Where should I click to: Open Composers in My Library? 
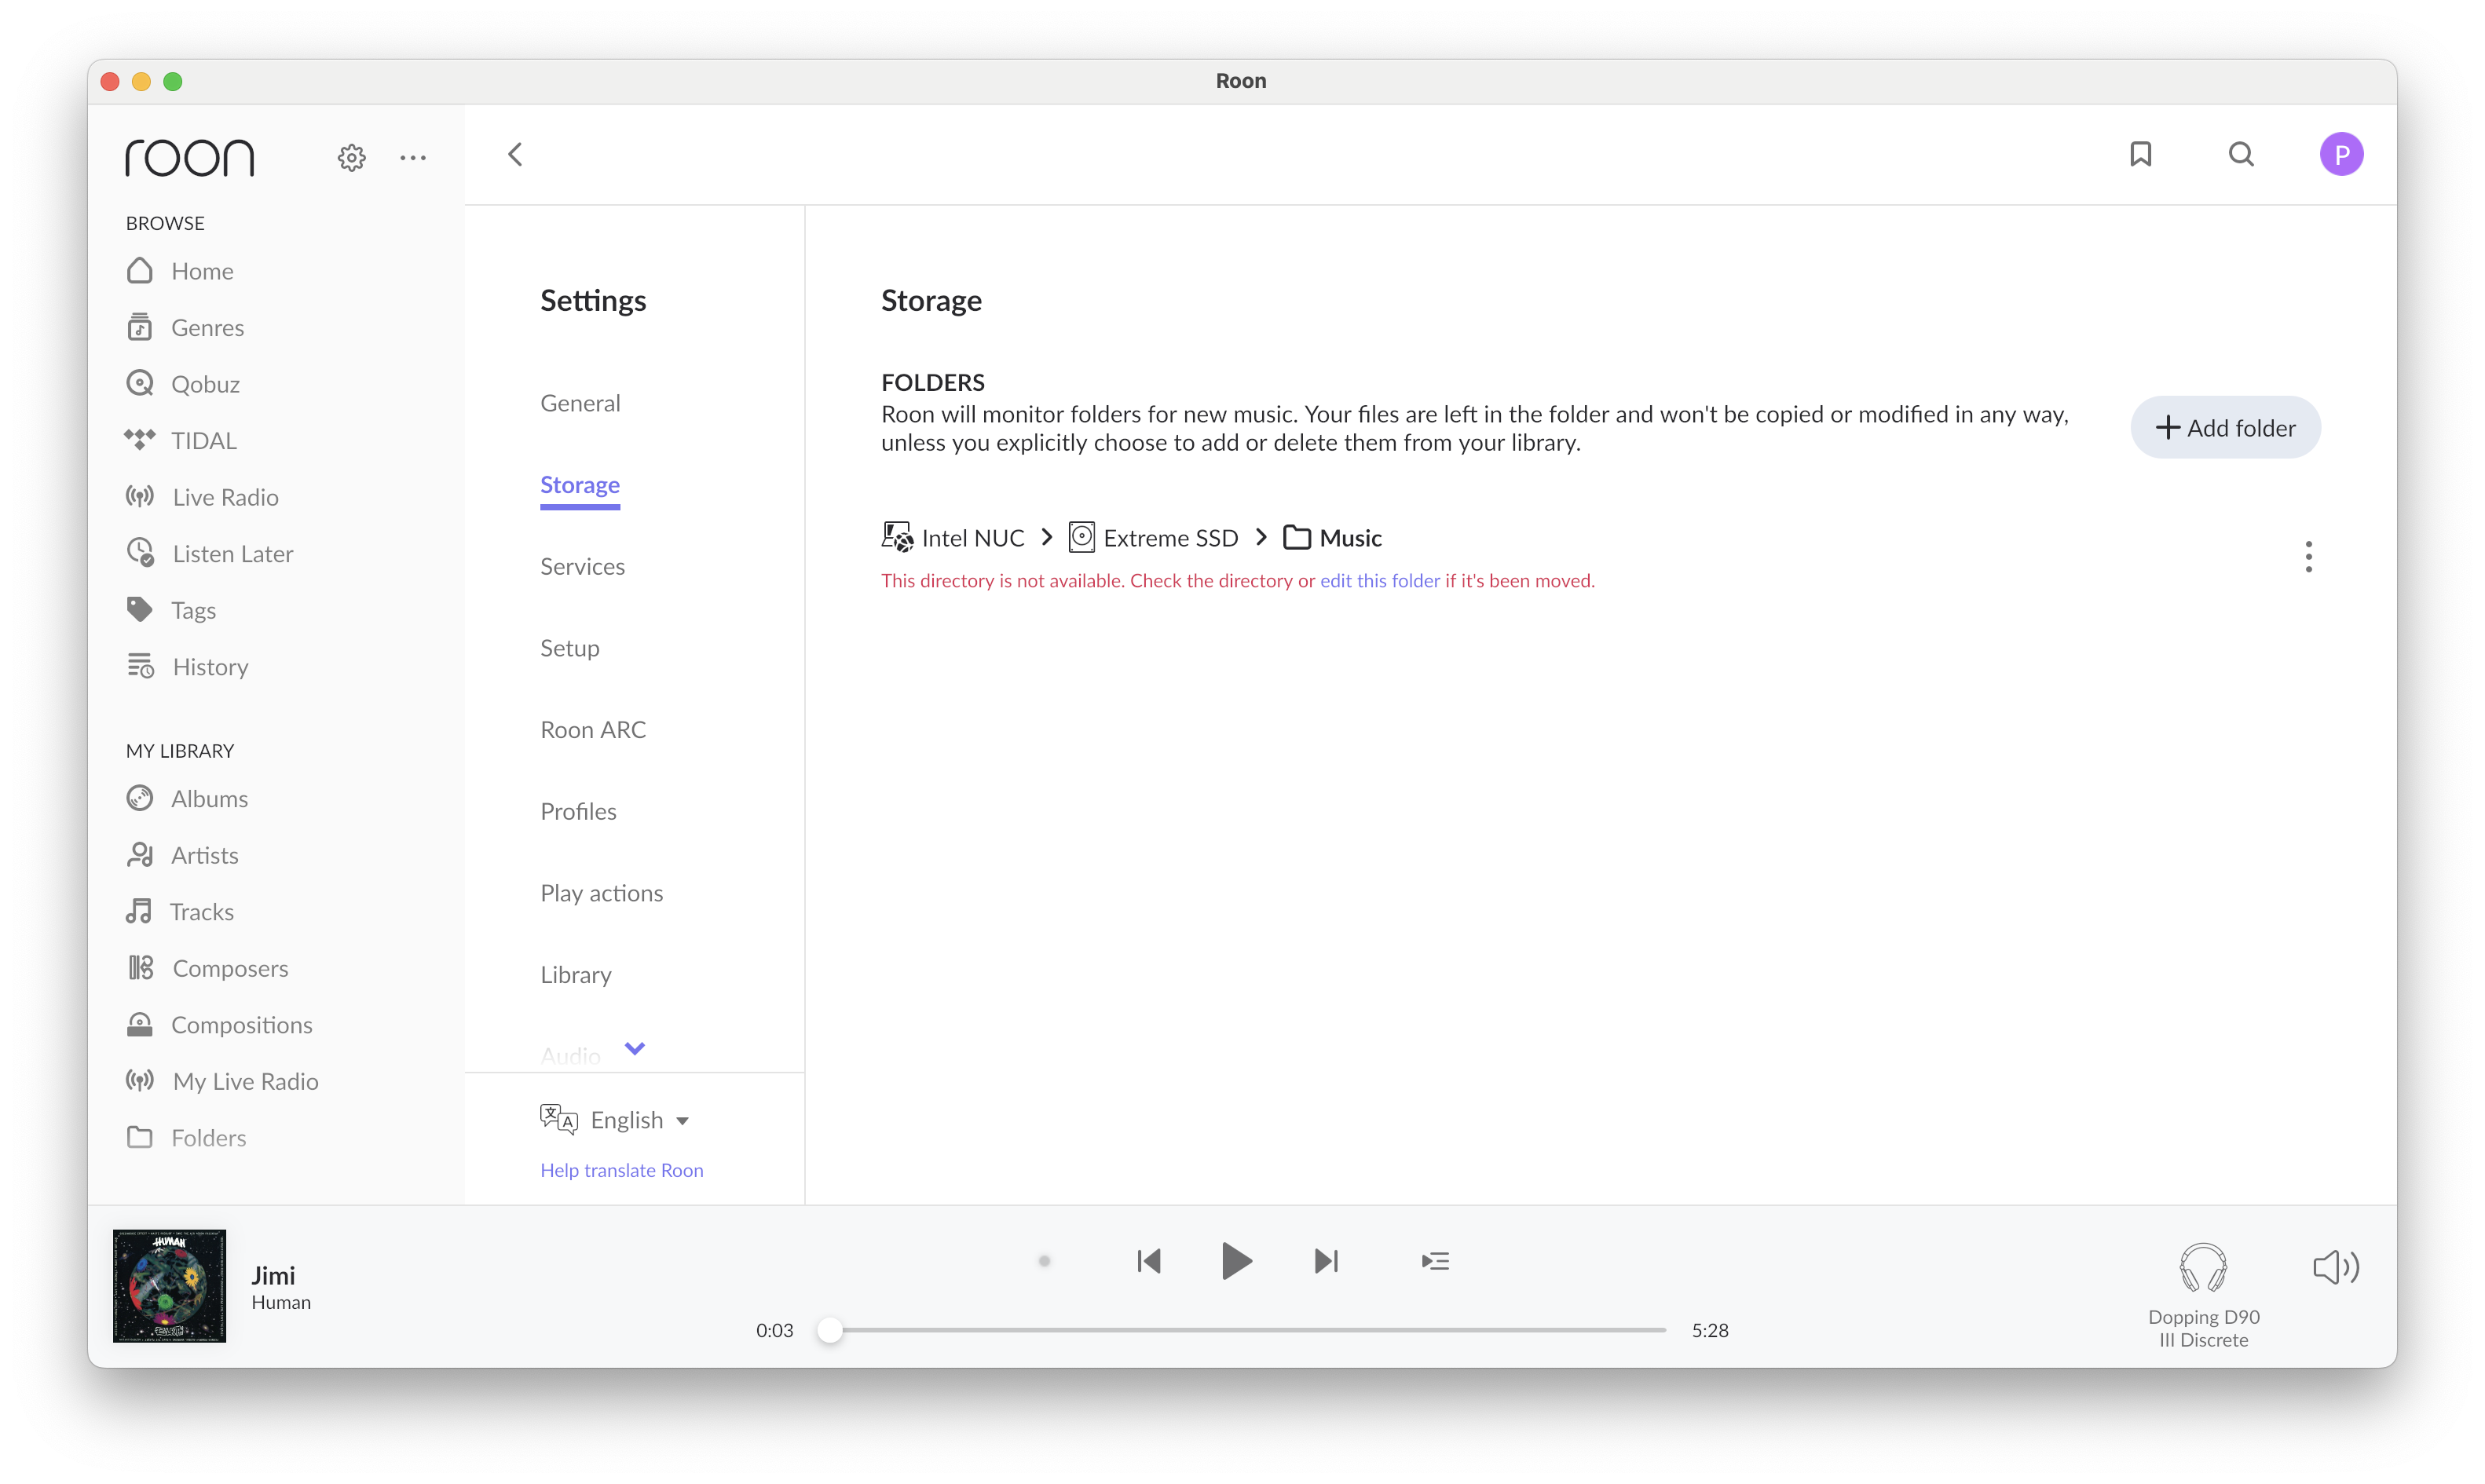[207, 968]
